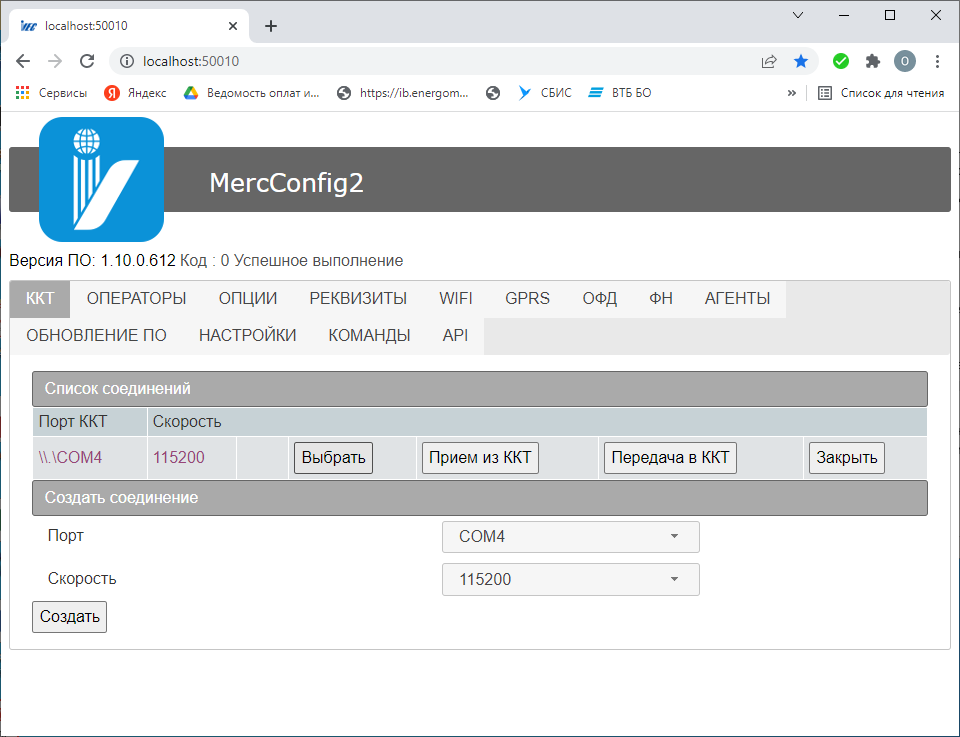Close the localhost:50010 browser tab
The height and width of the screenshot is (737, 960).
233,26
